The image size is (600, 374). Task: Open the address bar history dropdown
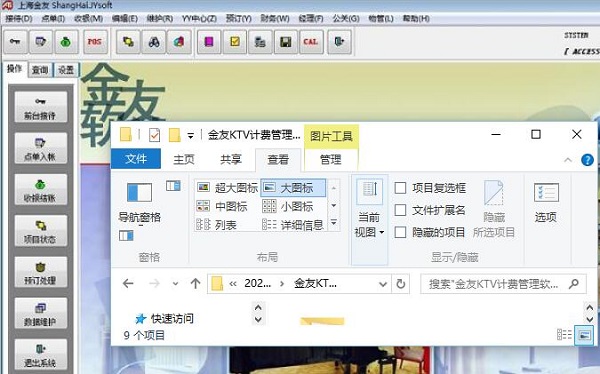(383, 284)
